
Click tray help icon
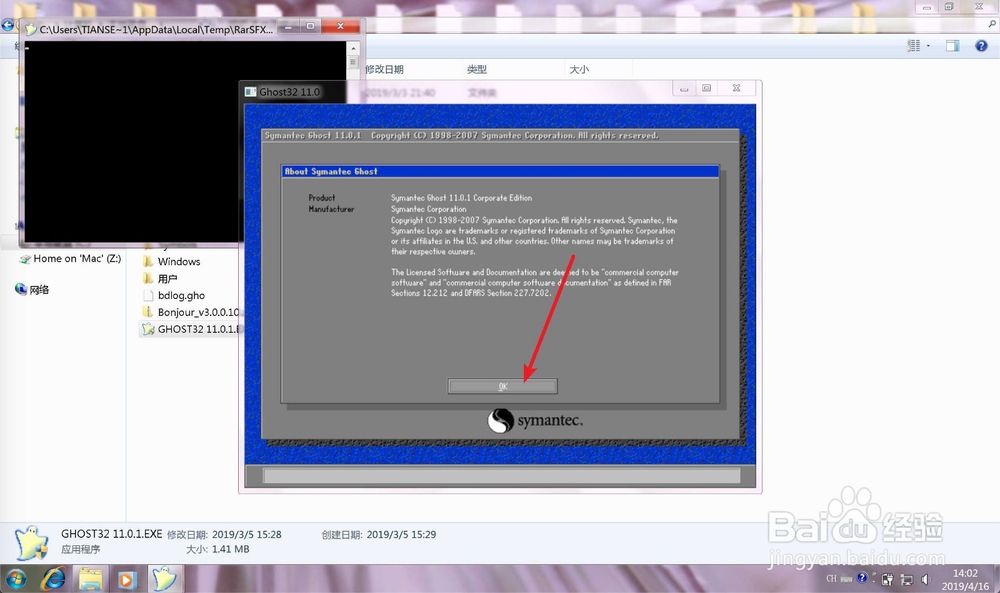point(862,578)
